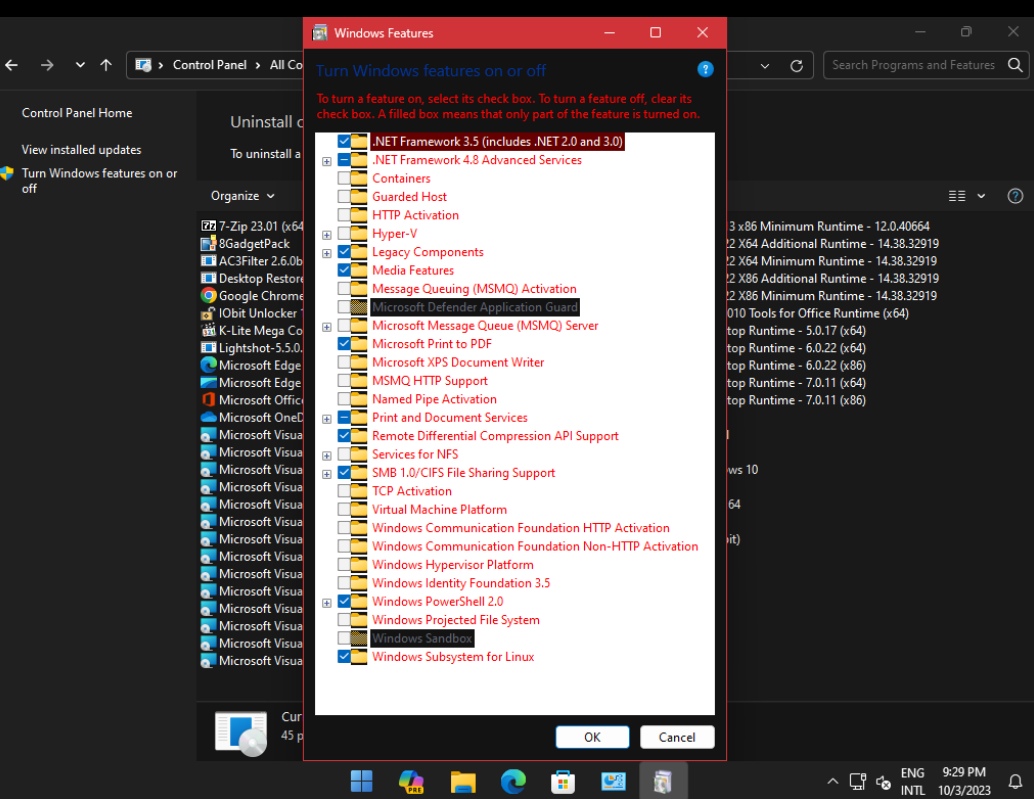This screenshot has width=1034, height=799.
Task: Go back in Control Panel window
Action: [x=12, y=65]
